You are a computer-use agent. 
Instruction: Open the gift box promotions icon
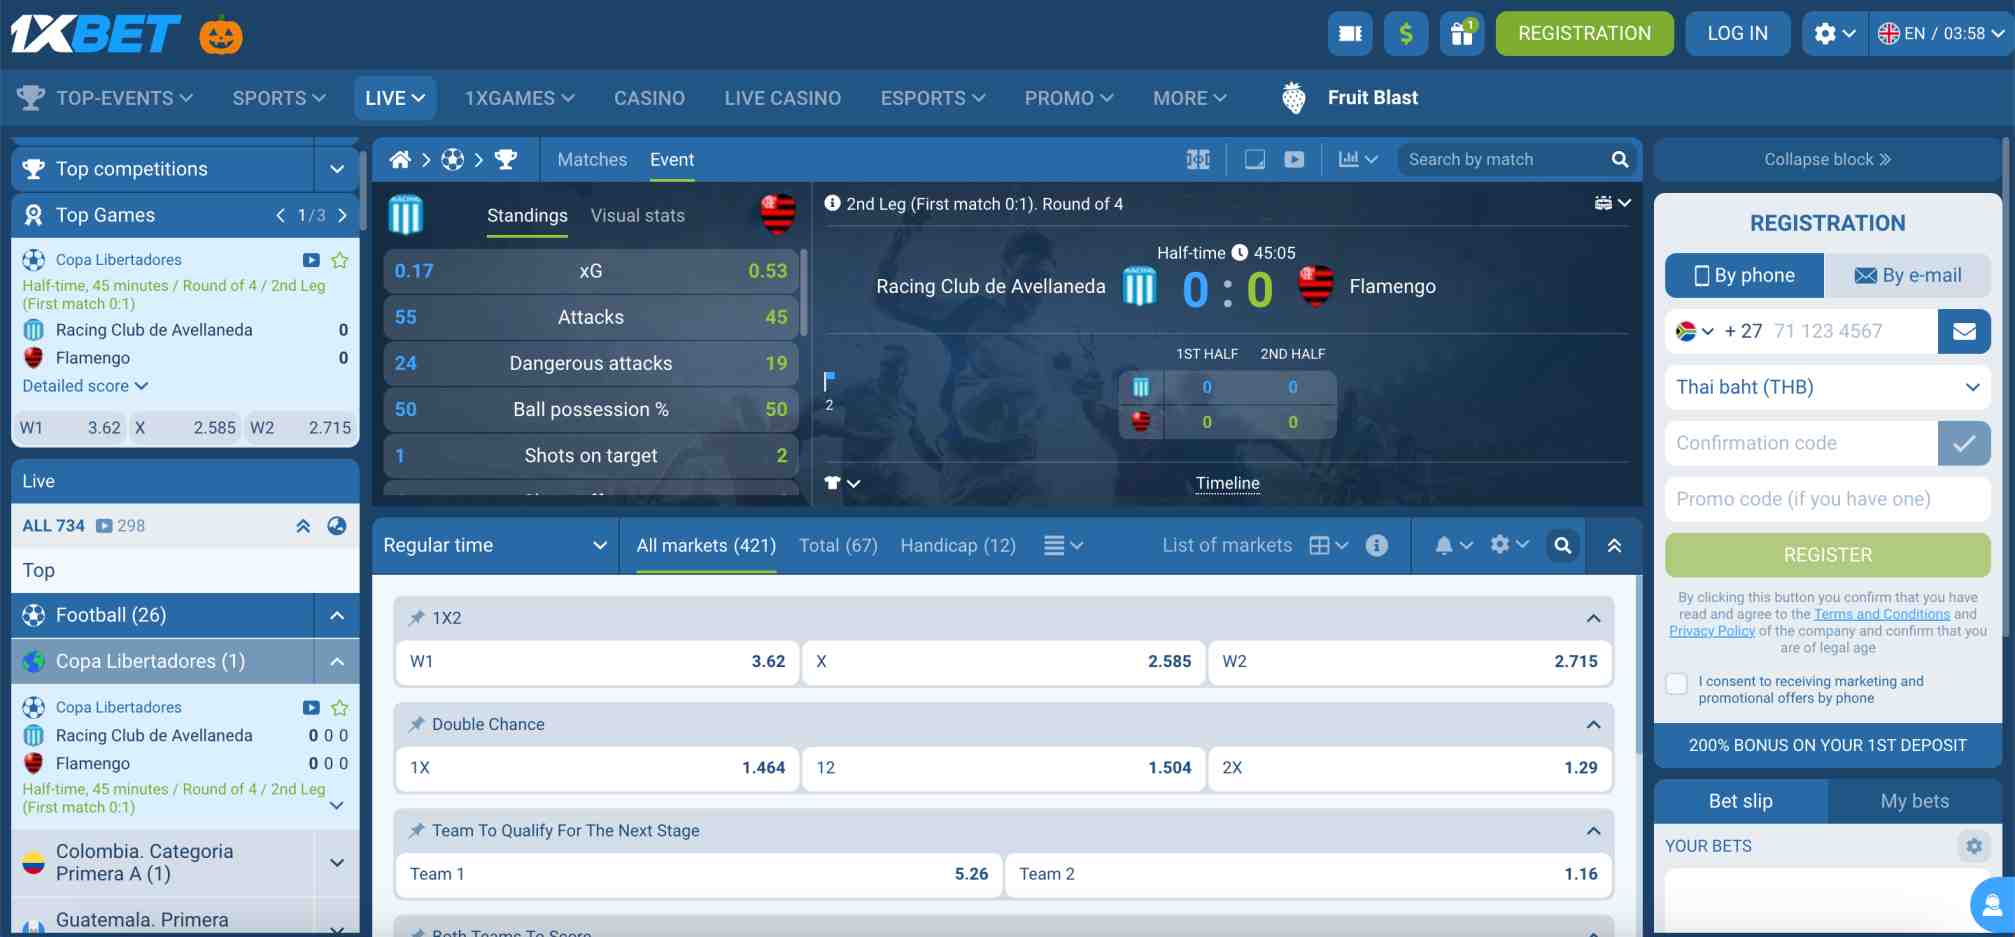1461,33
